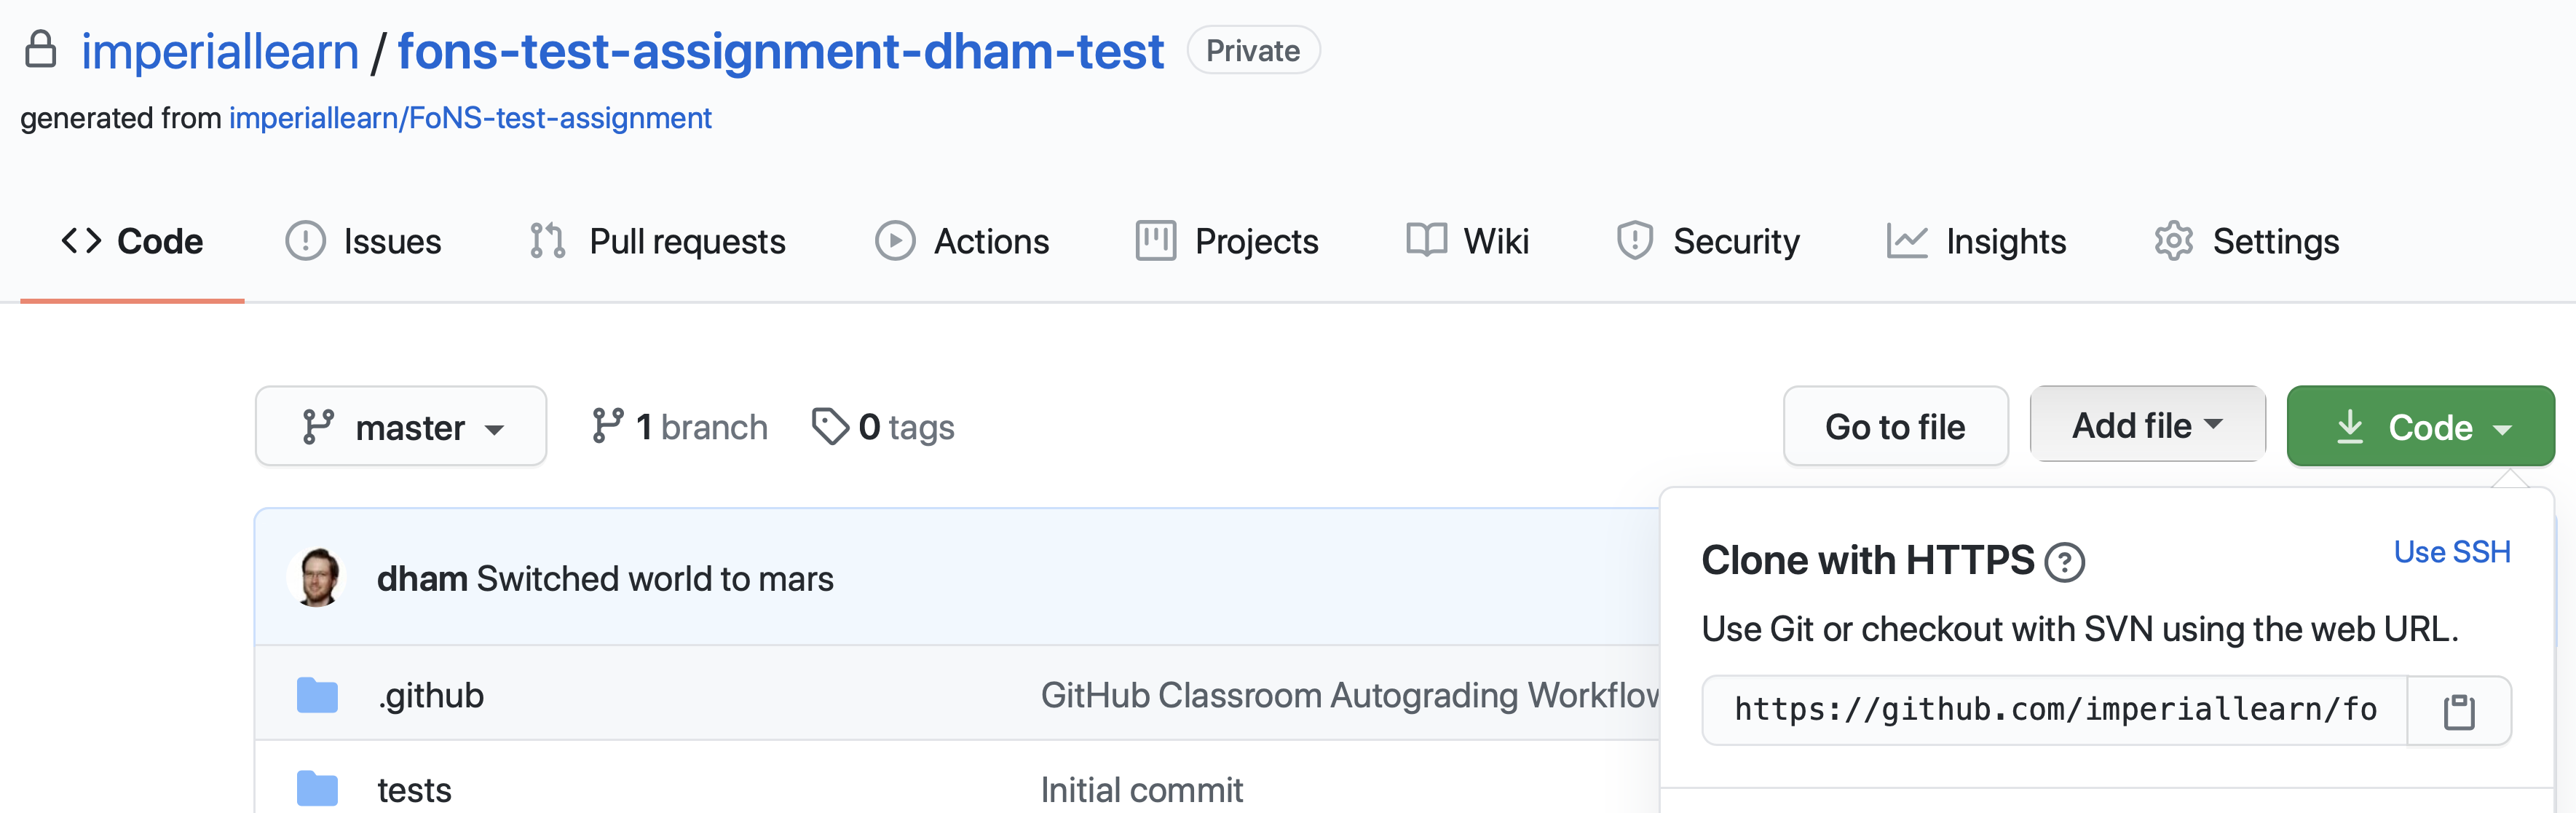Expand the master branch dropdown
The height and width of the screenshot is (813, 2576).
[x=401, y=425]
